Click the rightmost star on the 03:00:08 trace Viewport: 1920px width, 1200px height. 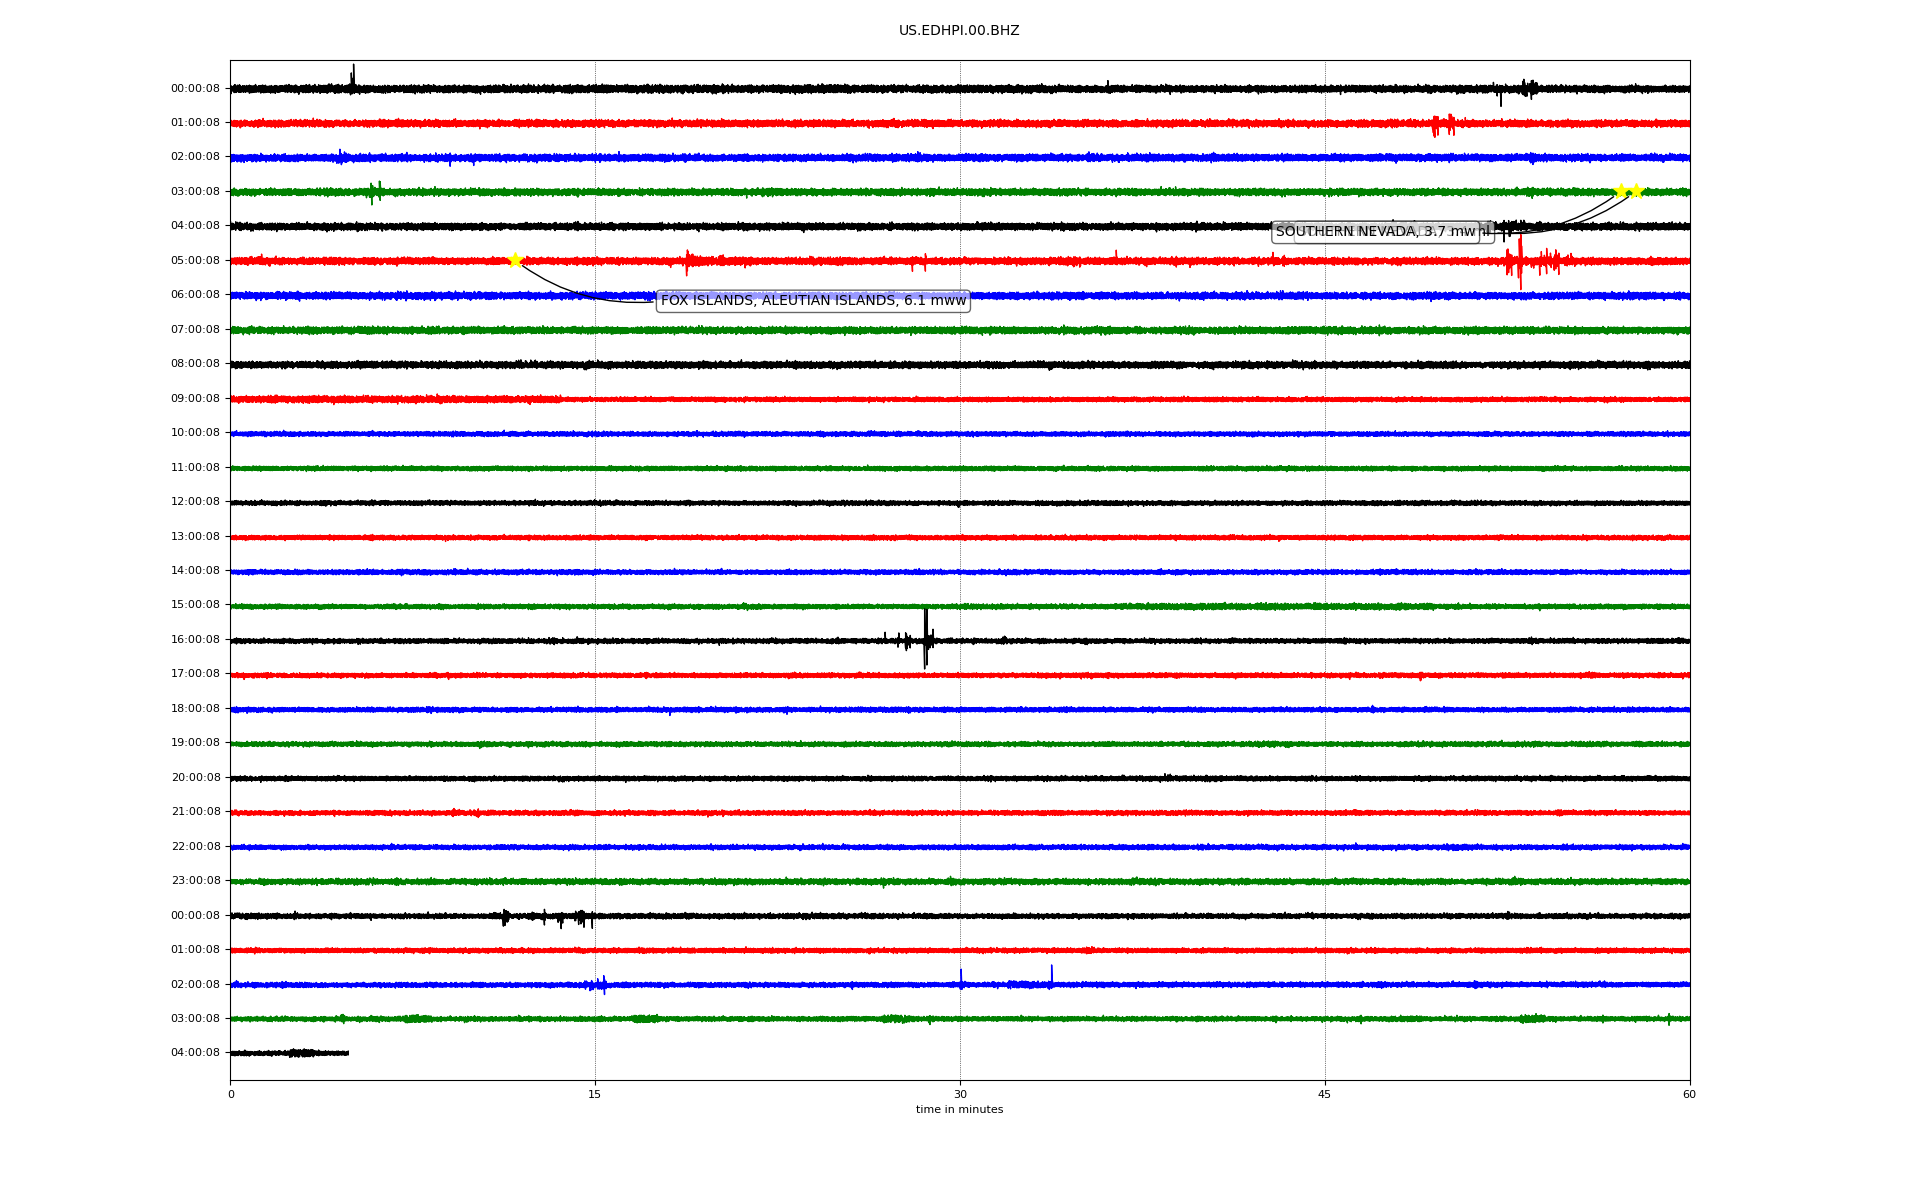1636,191
